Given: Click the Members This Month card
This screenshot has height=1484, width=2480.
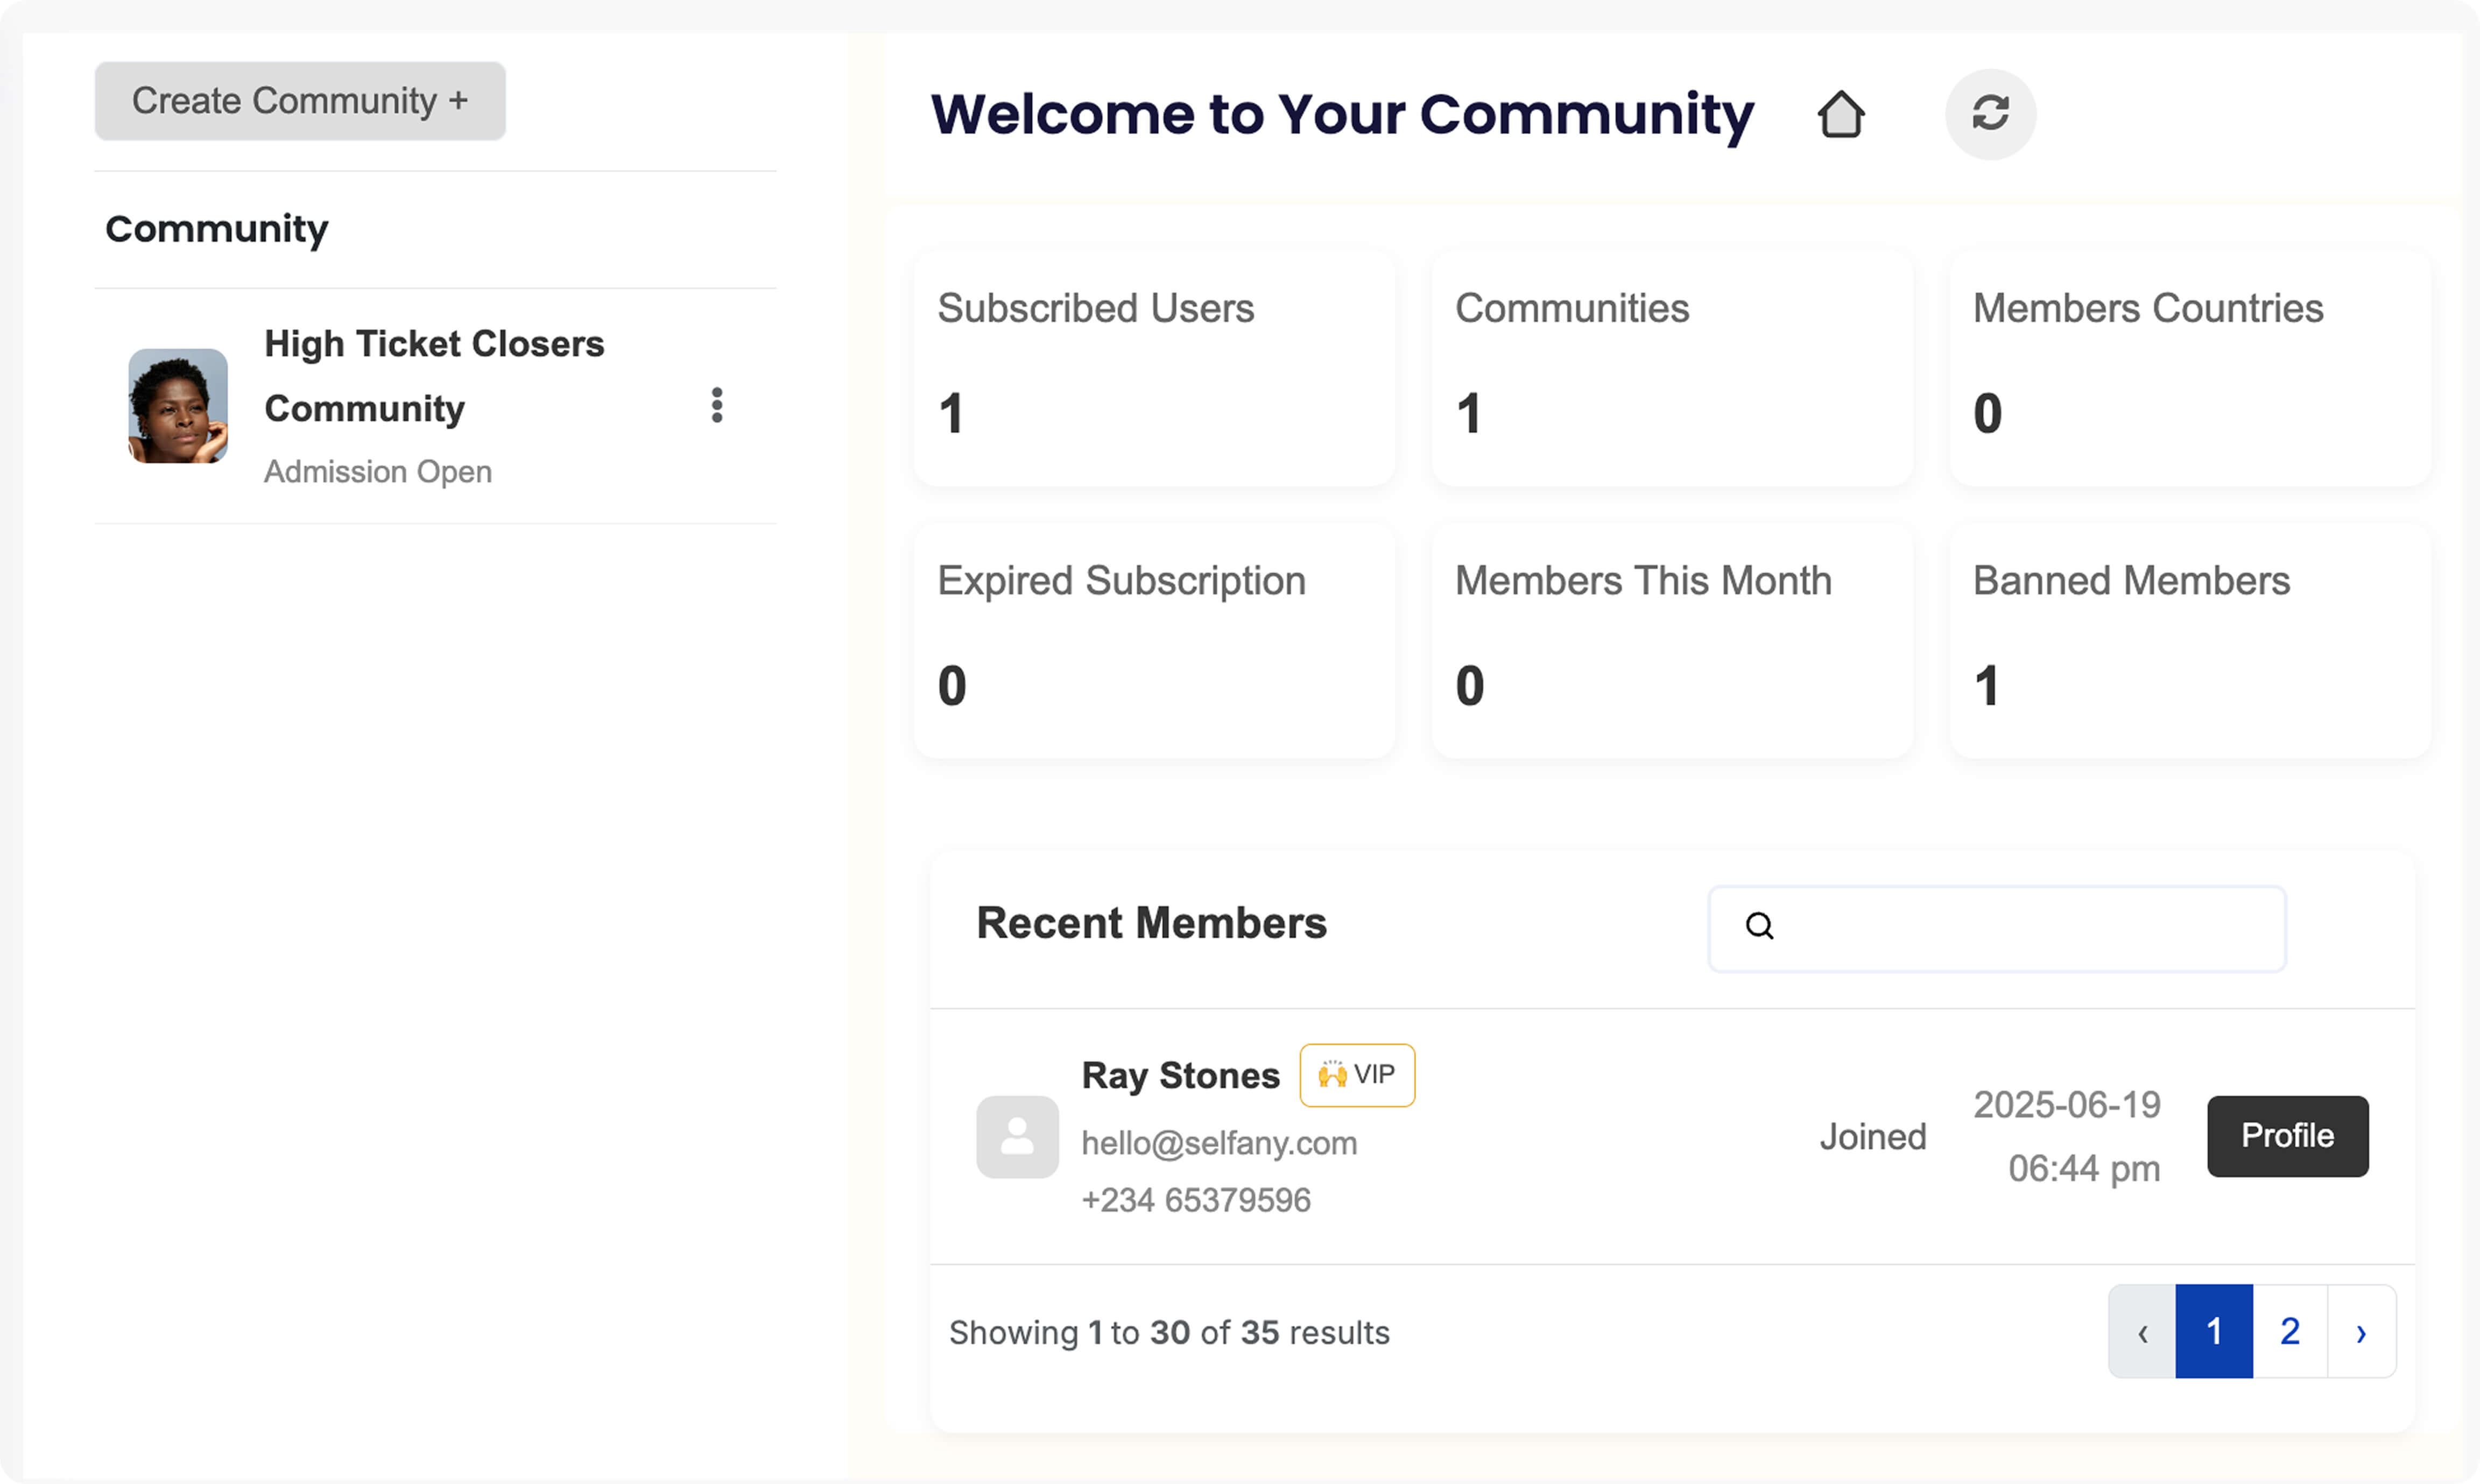Looking at the screenshot, I should [x=1672, y=641].
